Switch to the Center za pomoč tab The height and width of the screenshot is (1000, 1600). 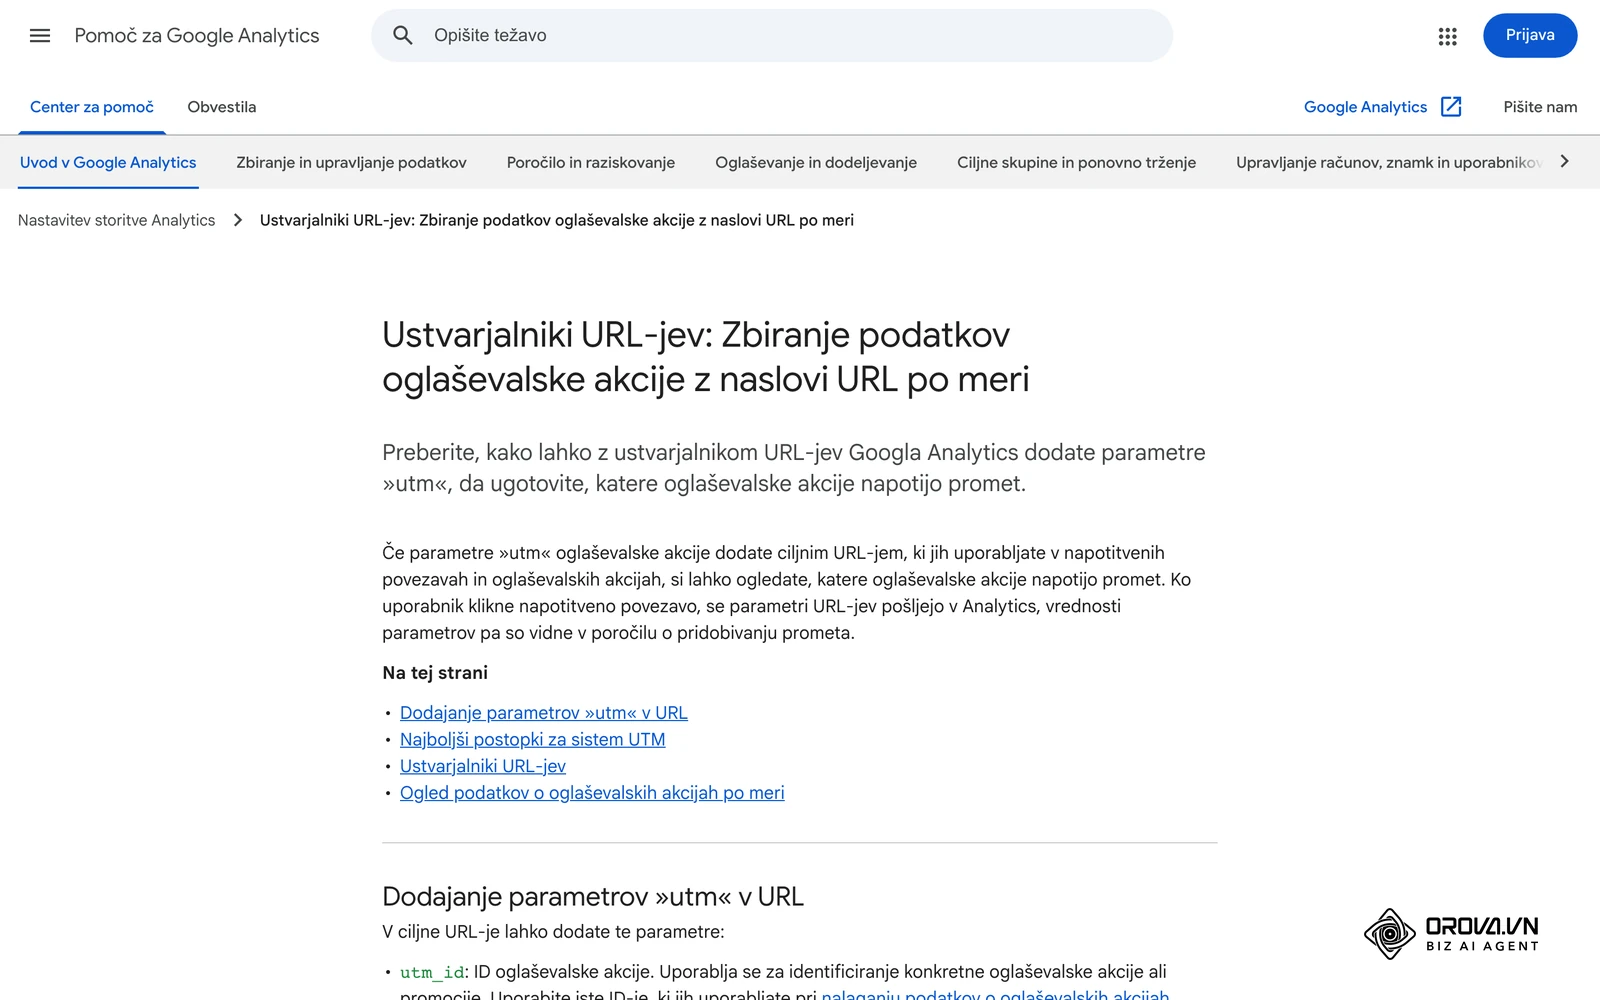click(x=92, y=107)
